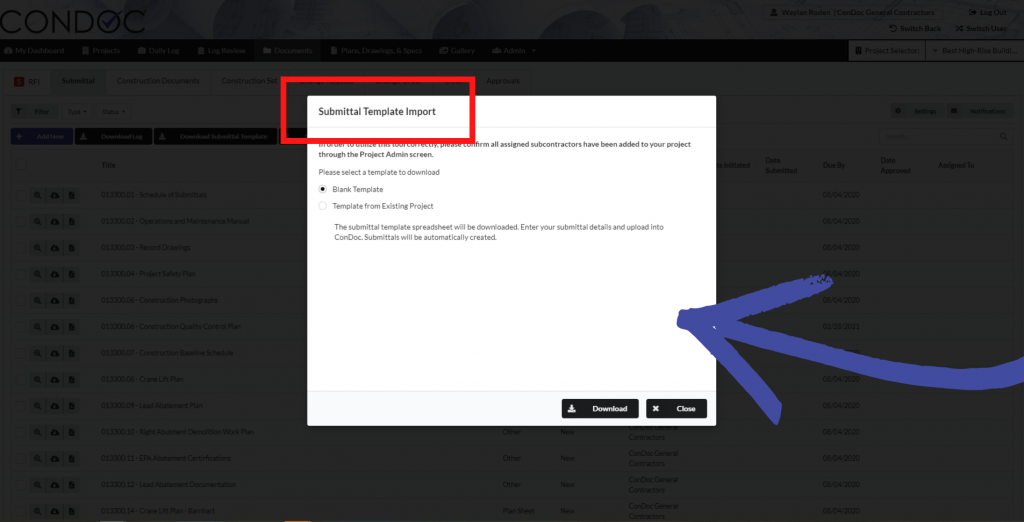Open the magnifier icon for Operations and Maintenance Manual
This screenshot has width=1024, height=522.
[38, 221]
